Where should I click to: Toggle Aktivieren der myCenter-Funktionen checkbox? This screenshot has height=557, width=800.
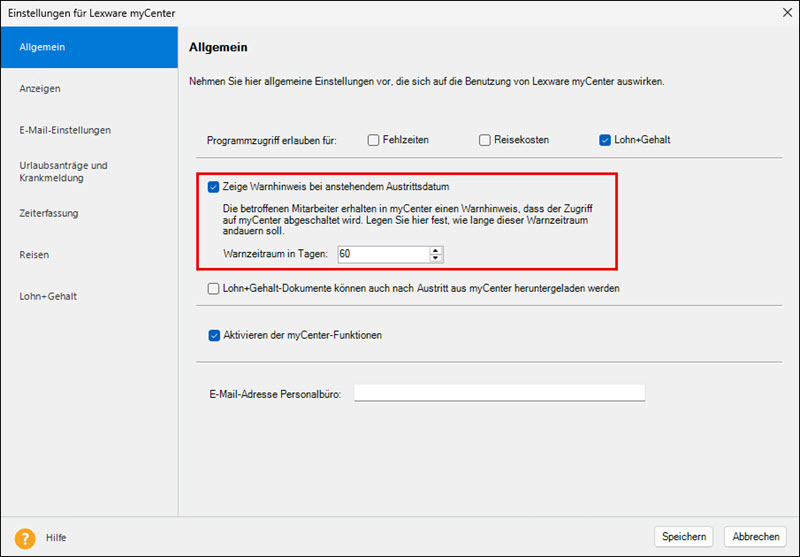[214, 336]
